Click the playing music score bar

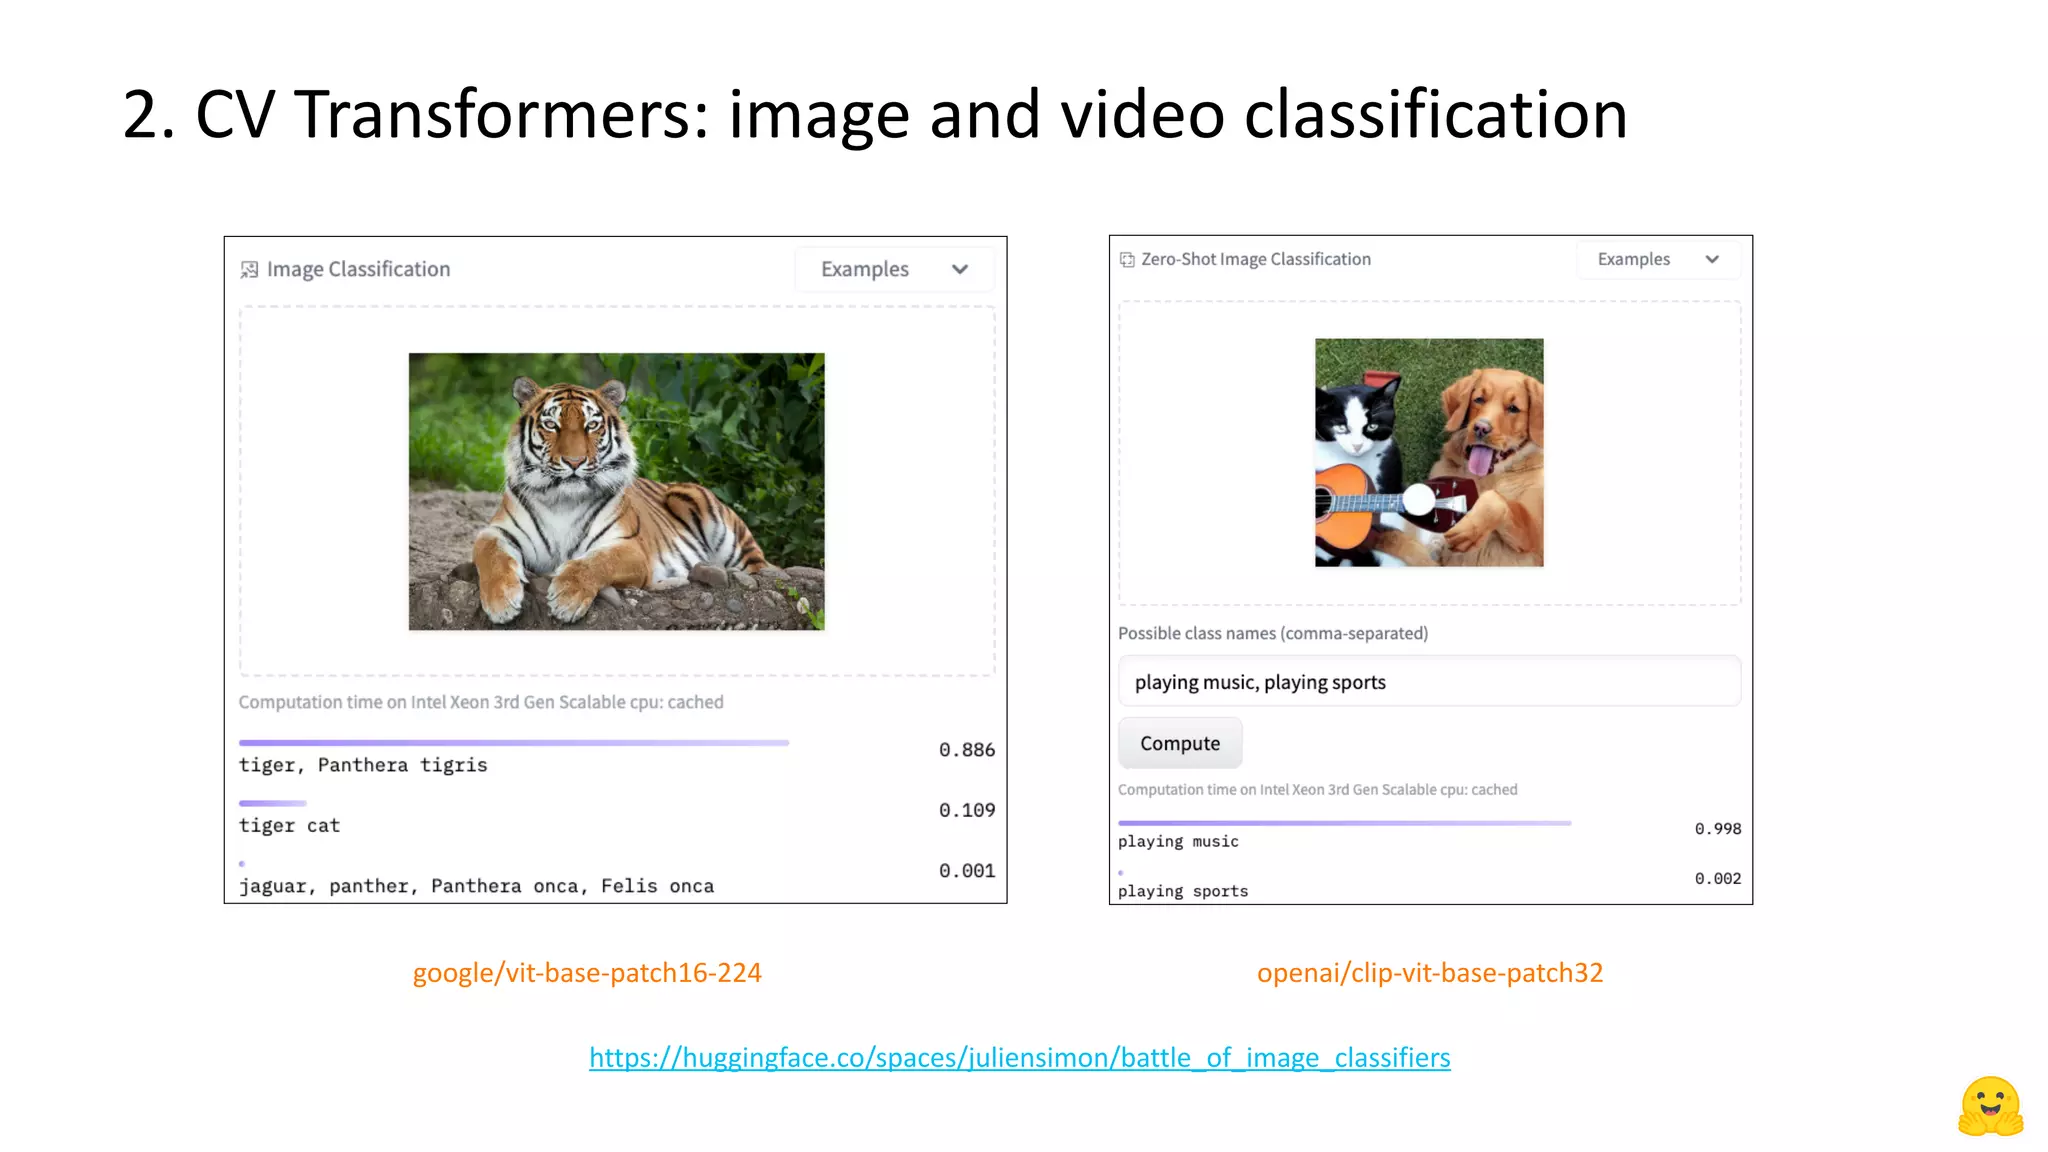tap(1345, 823)
